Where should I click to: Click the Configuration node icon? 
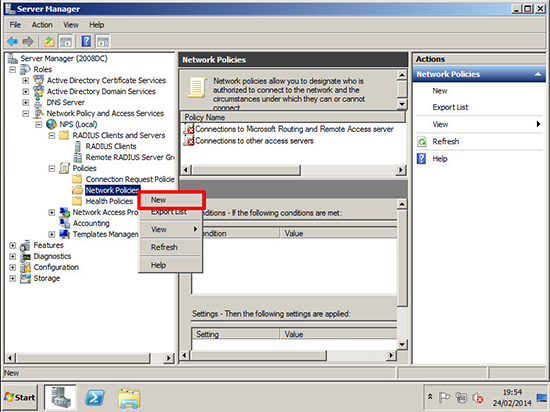[x=25, y=267]
